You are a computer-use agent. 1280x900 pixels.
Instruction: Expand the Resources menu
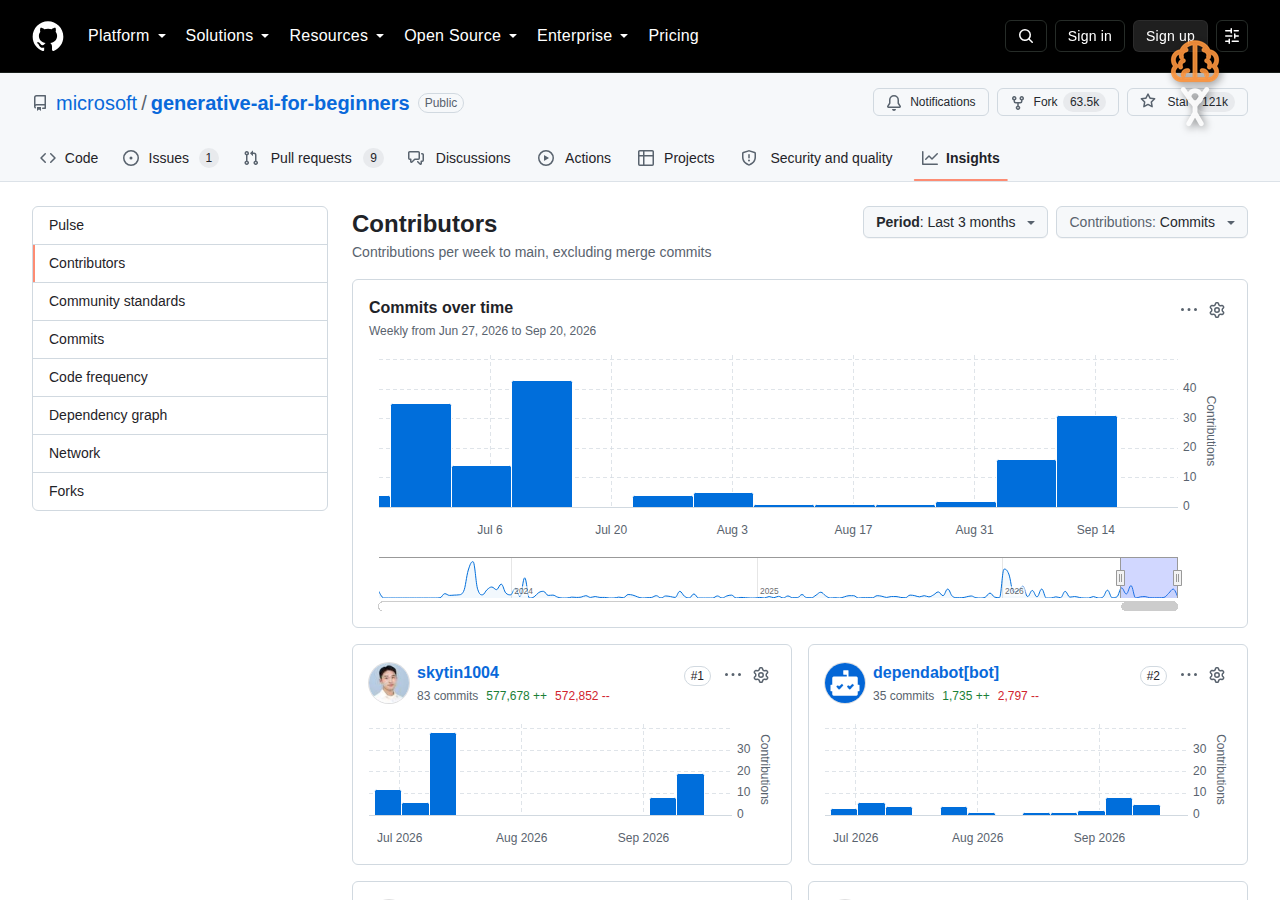pos(337,36)
